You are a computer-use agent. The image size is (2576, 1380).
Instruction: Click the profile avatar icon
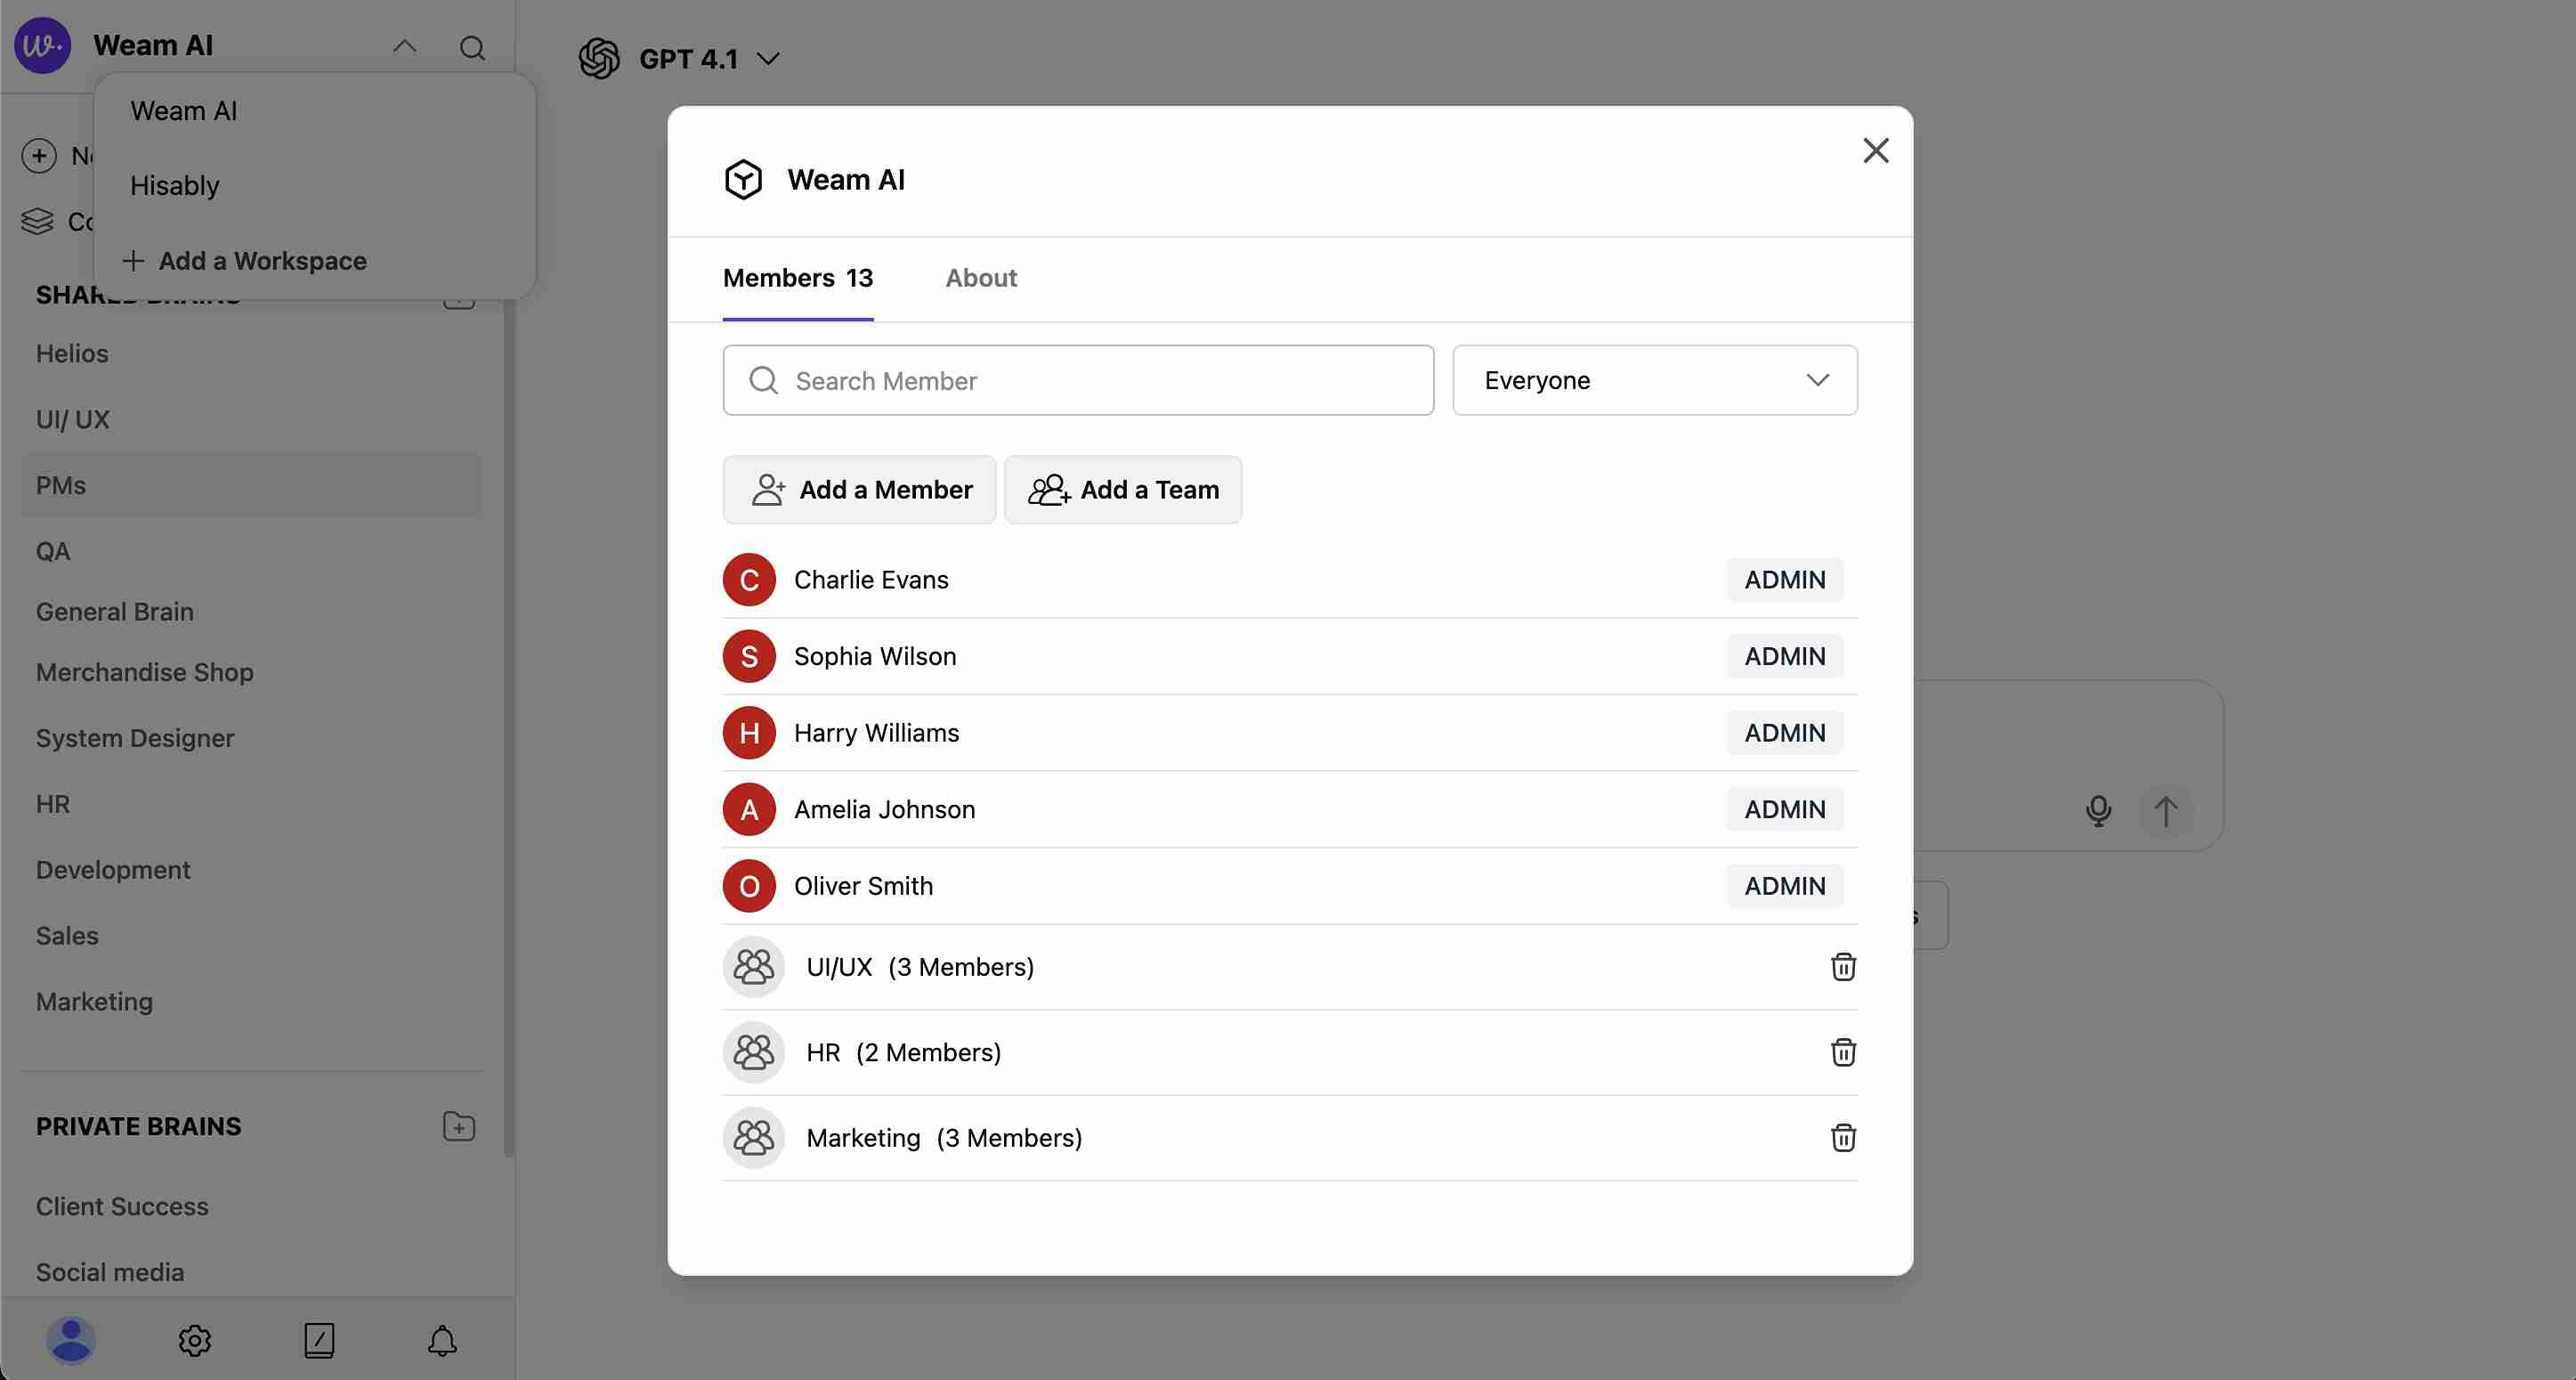(x=71, y=1340)
